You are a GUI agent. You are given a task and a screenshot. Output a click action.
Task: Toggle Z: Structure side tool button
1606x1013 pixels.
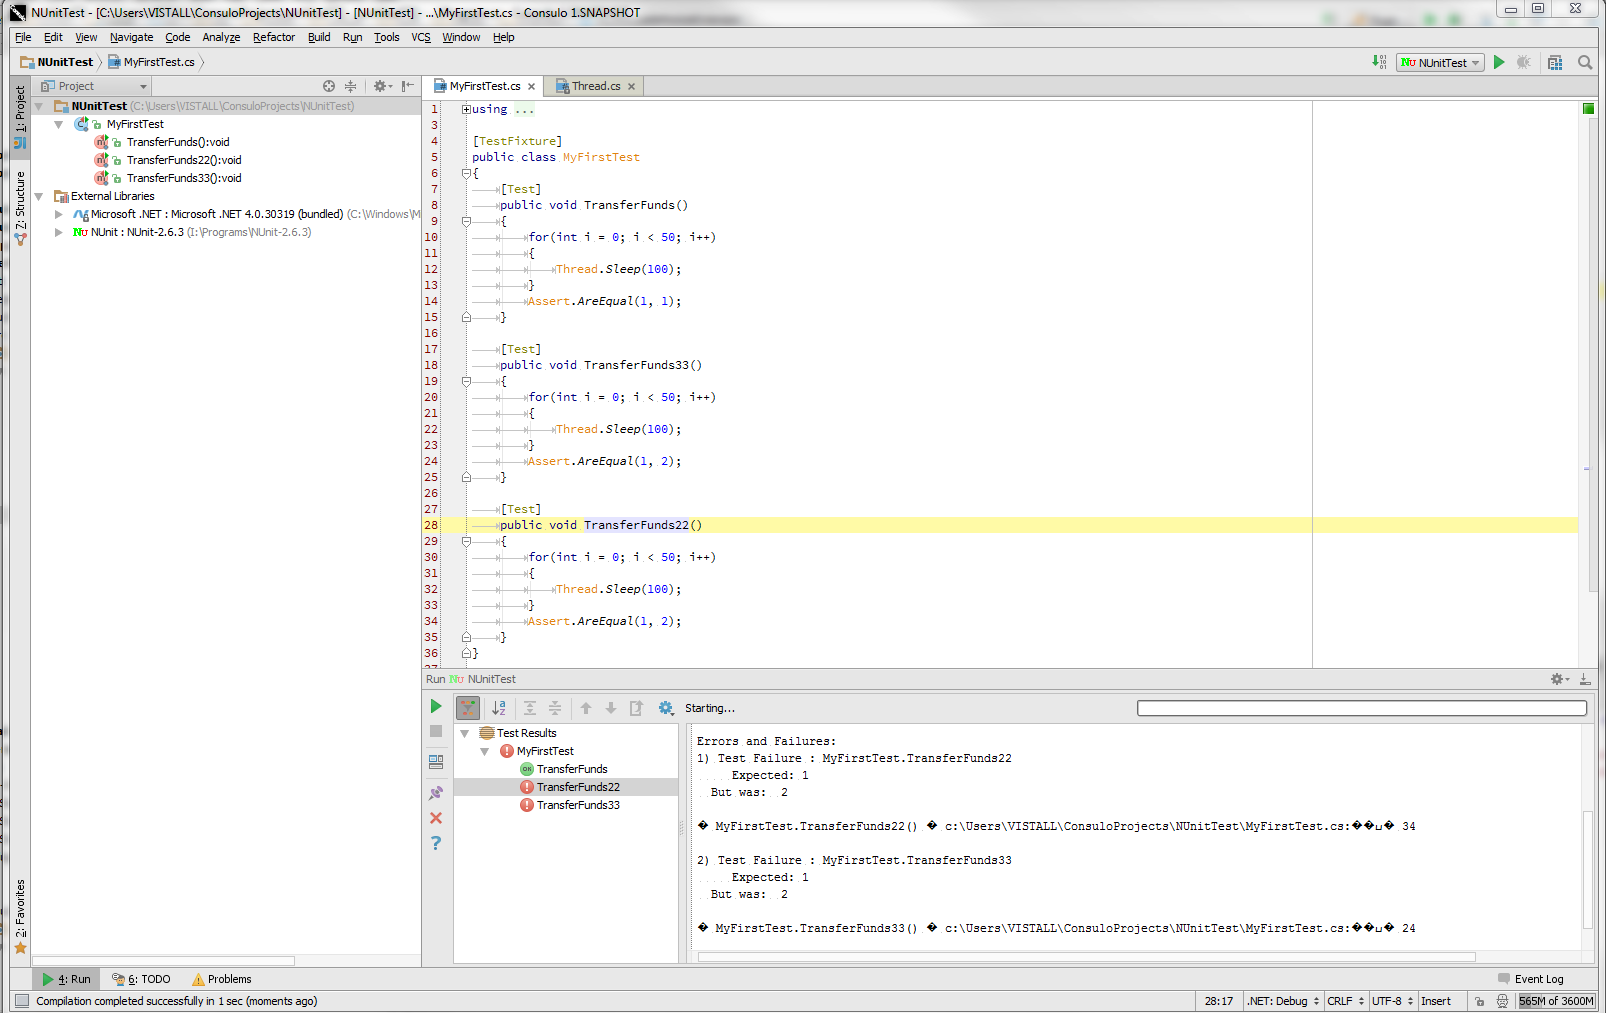coord(20,209)
